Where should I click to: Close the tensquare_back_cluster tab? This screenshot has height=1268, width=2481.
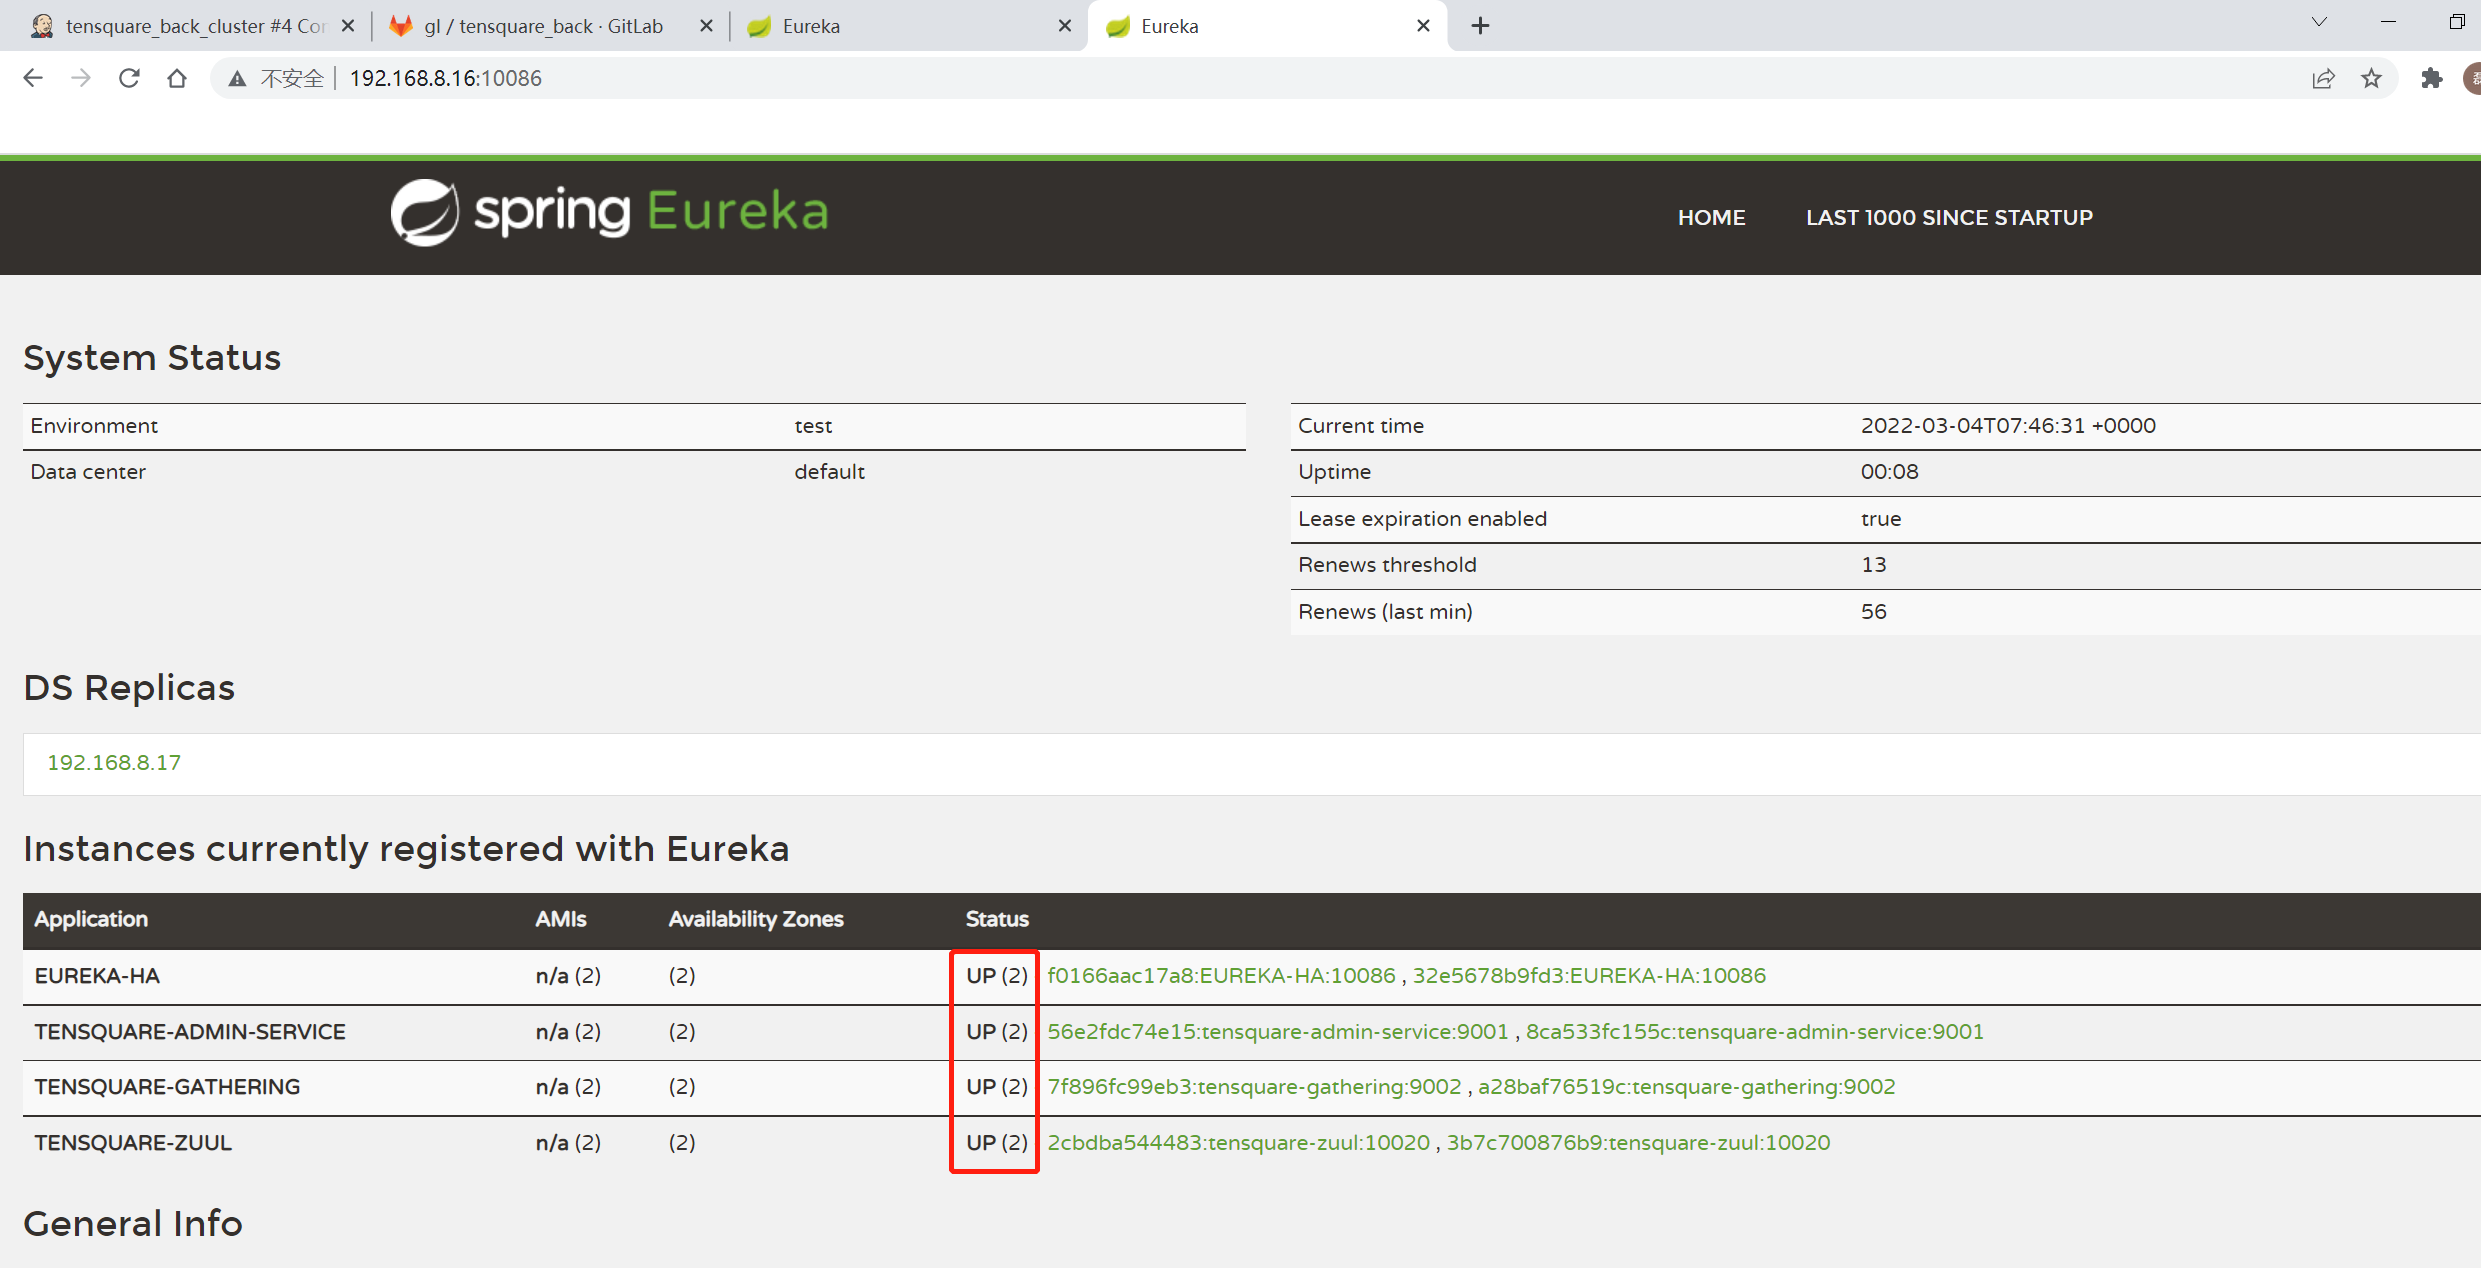click(348, 26)
